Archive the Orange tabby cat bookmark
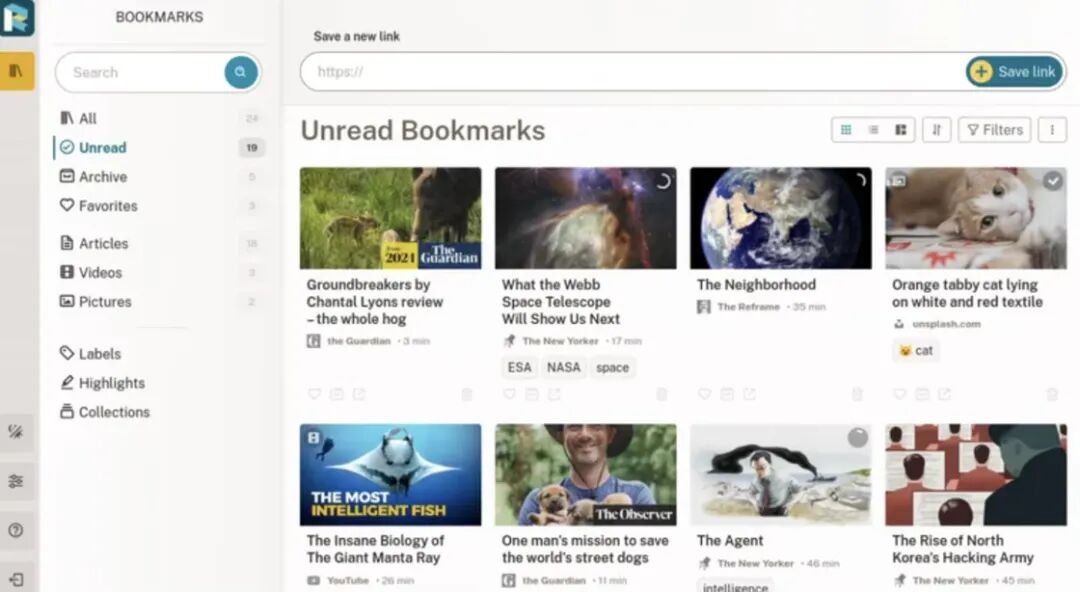The height and width of the screenshot is (592, 1080). pos(922,394)
